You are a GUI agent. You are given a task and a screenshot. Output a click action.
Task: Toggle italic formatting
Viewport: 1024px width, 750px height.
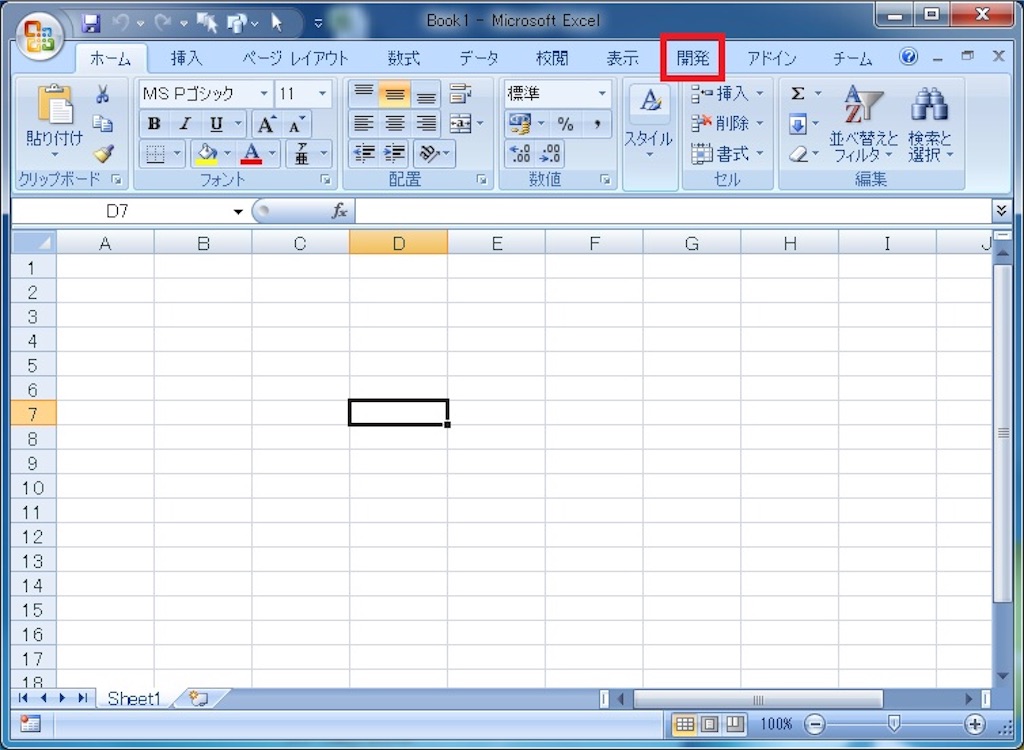185,123
